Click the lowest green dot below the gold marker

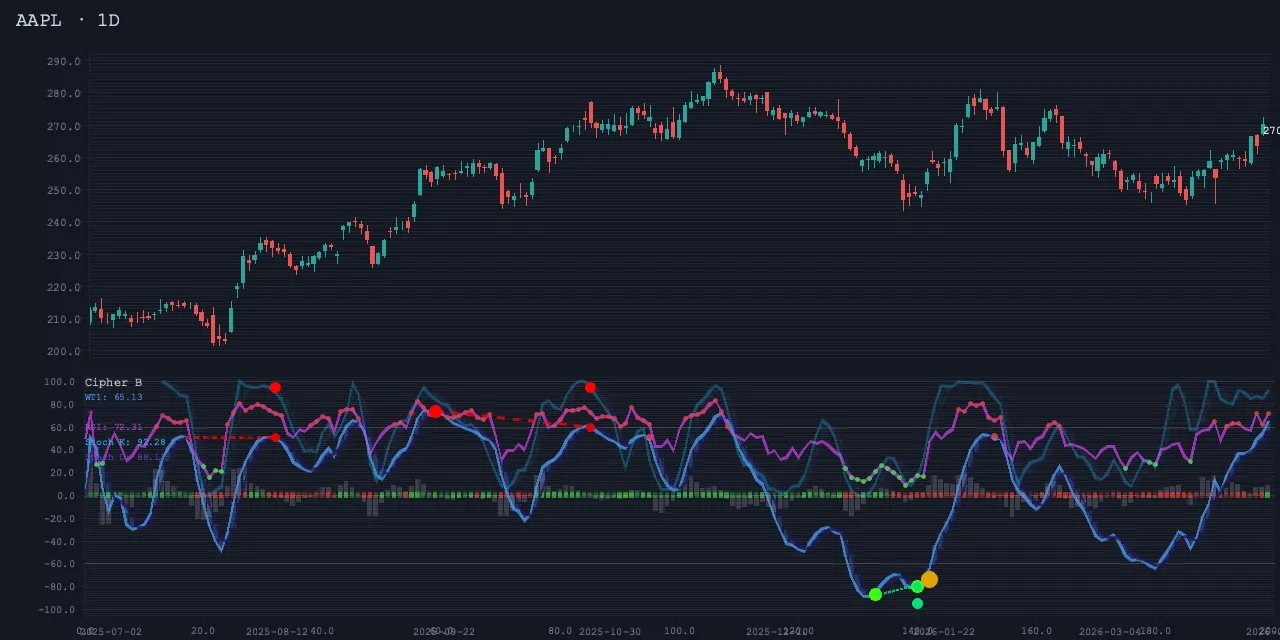click(917, 603)
